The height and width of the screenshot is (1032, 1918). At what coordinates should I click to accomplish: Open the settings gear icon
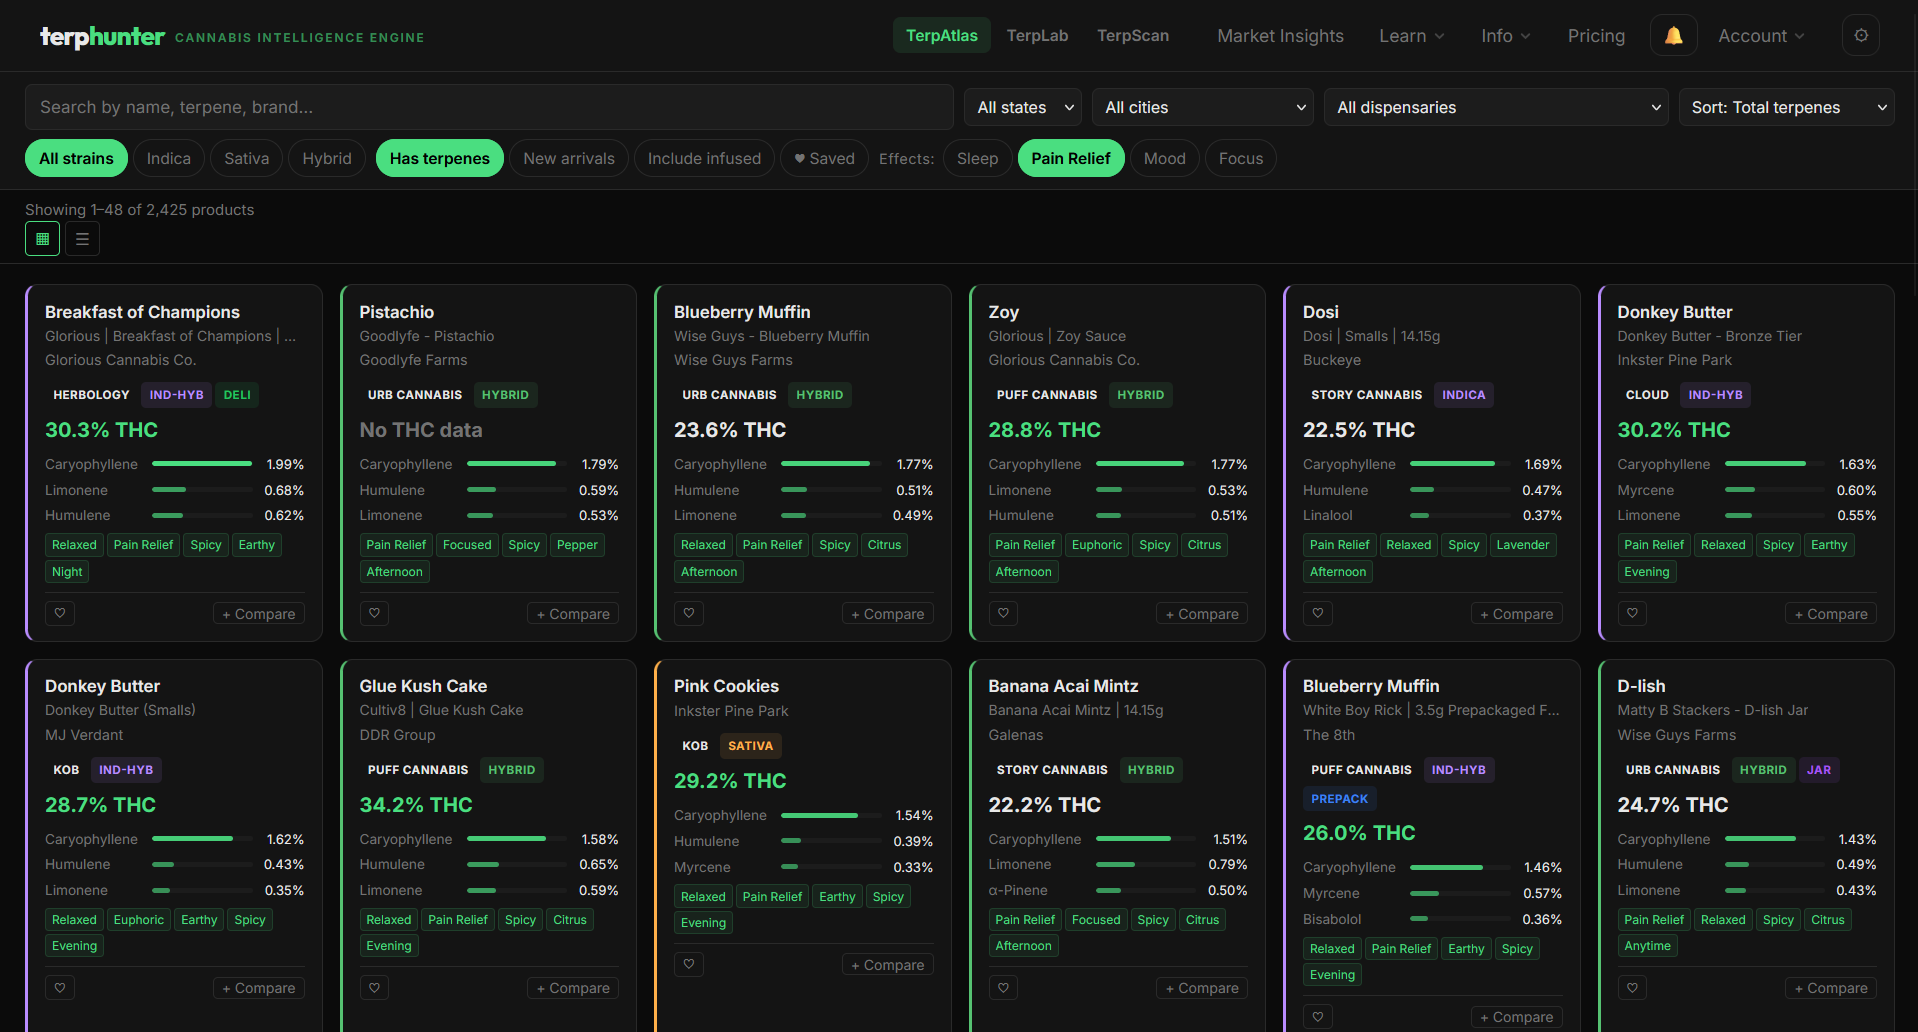(1860, 35)
